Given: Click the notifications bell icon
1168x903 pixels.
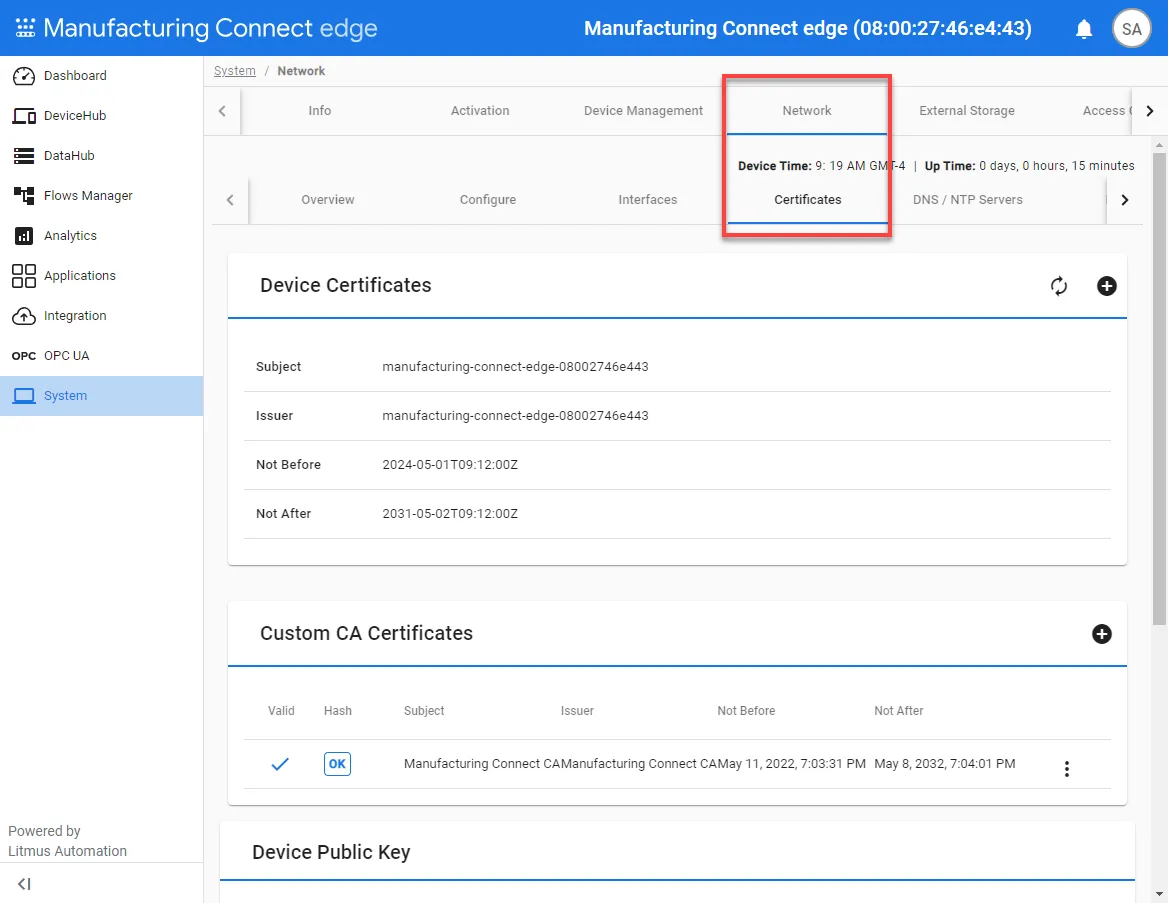Looking at the screenshot, I should 1084,29.
